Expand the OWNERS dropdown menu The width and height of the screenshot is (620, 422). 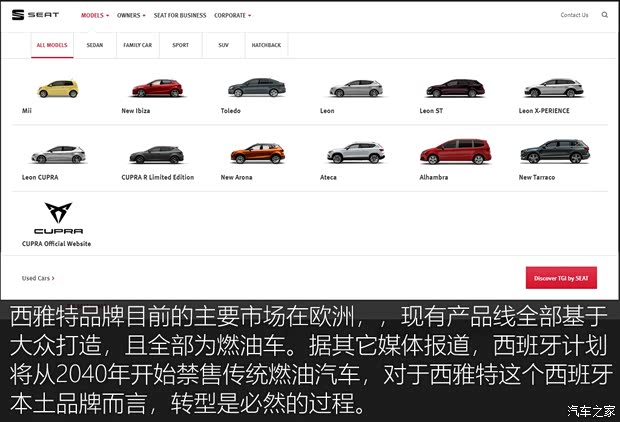coord(131,15)
